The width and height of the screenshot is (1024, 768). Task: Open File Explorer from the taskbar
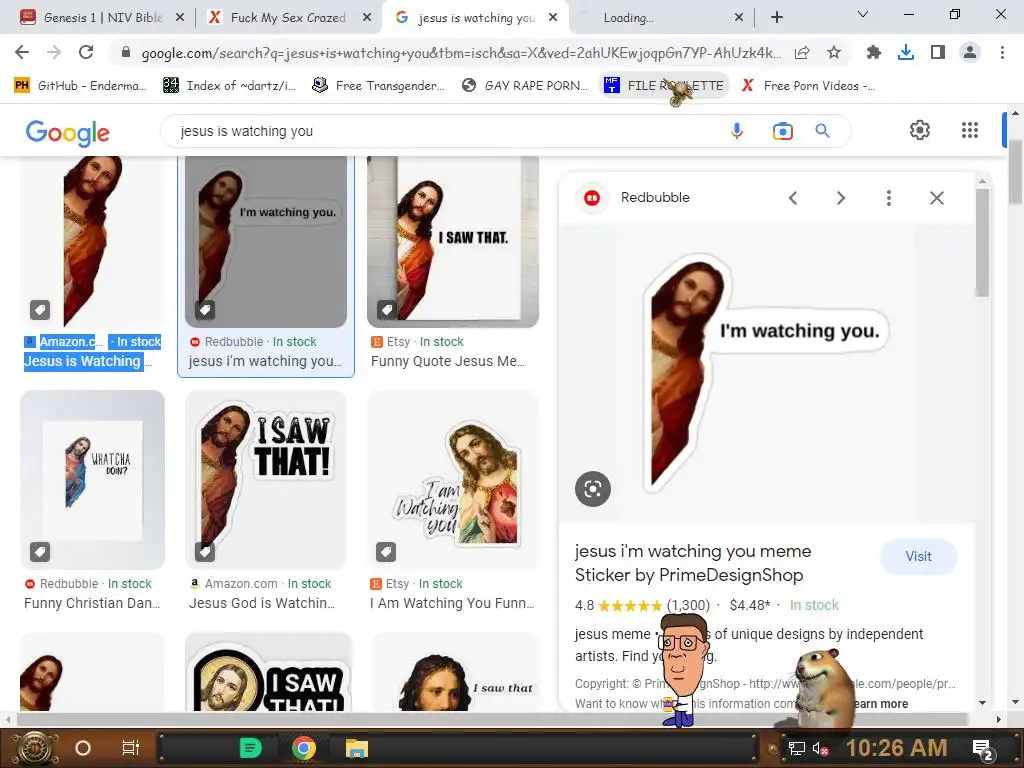point(357,748)
